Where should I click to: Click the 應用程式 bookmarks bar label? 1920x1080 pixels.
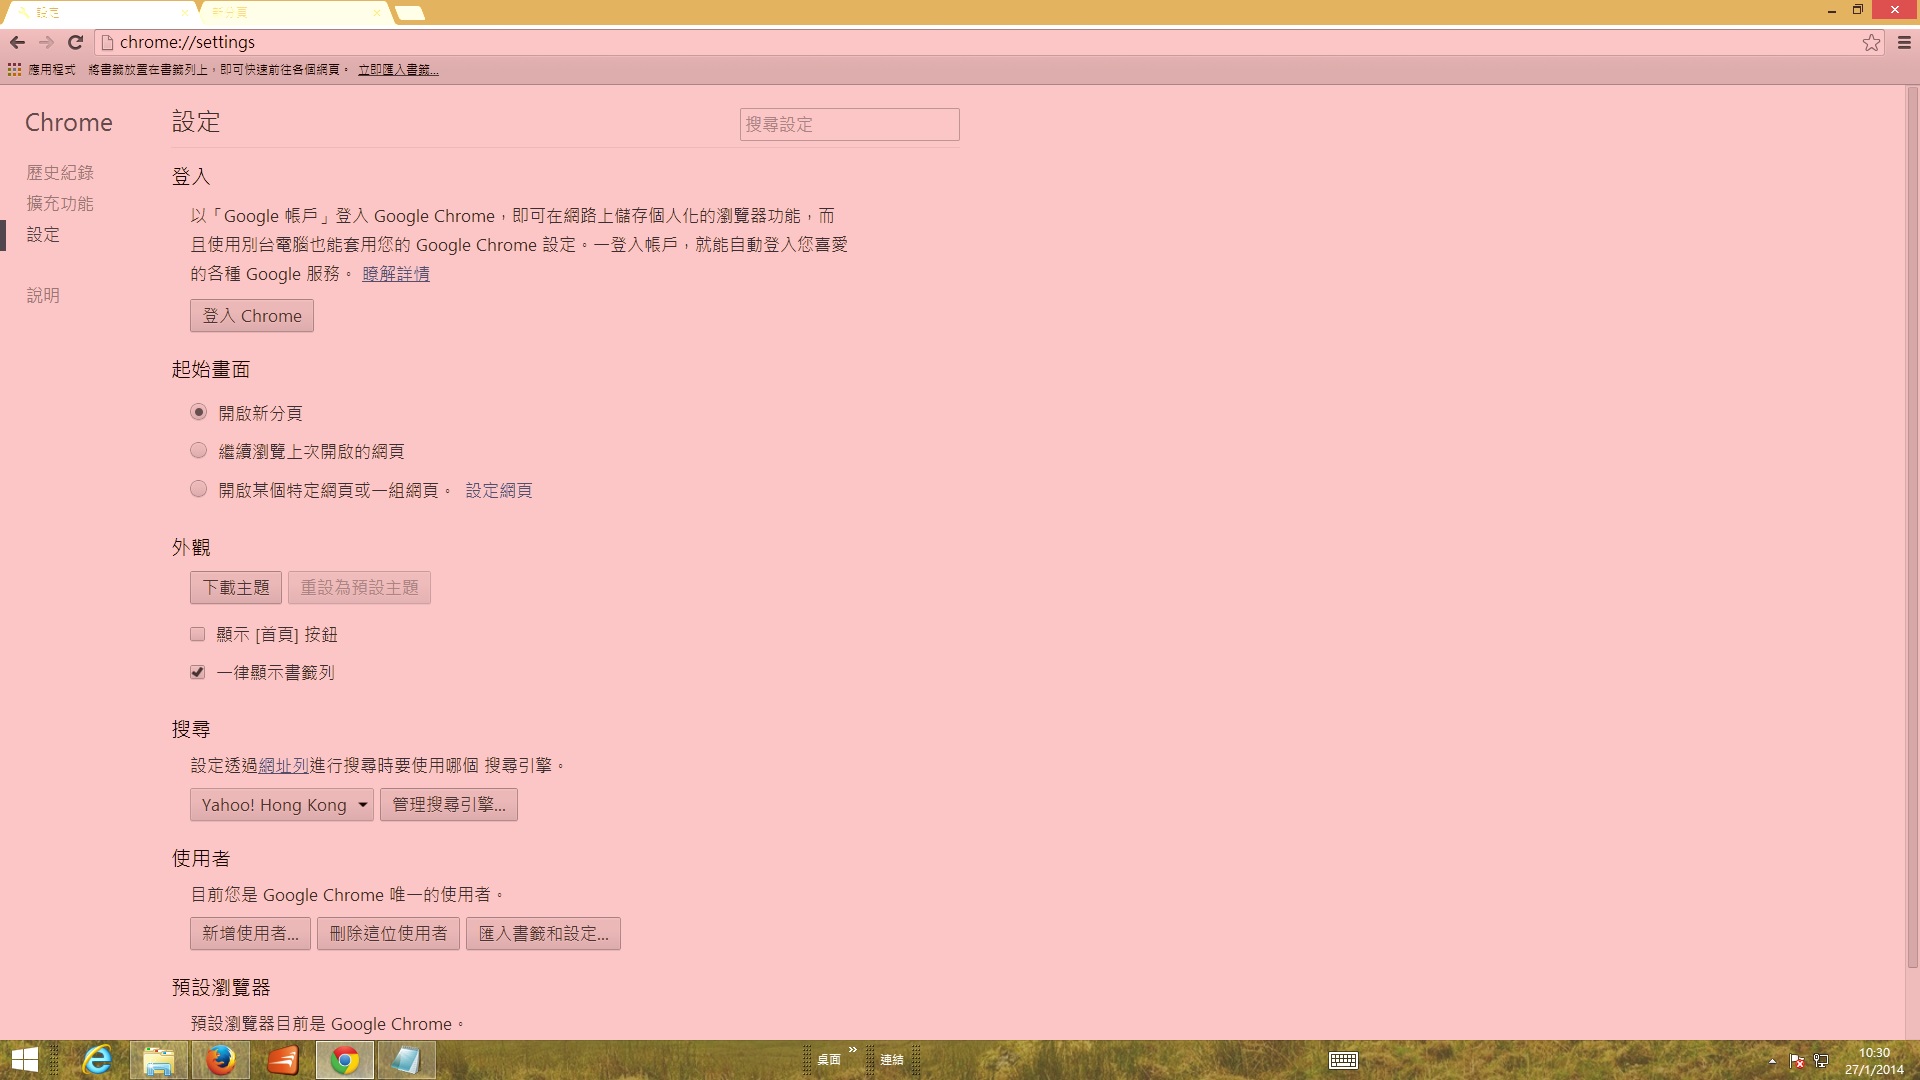point(52,70)
